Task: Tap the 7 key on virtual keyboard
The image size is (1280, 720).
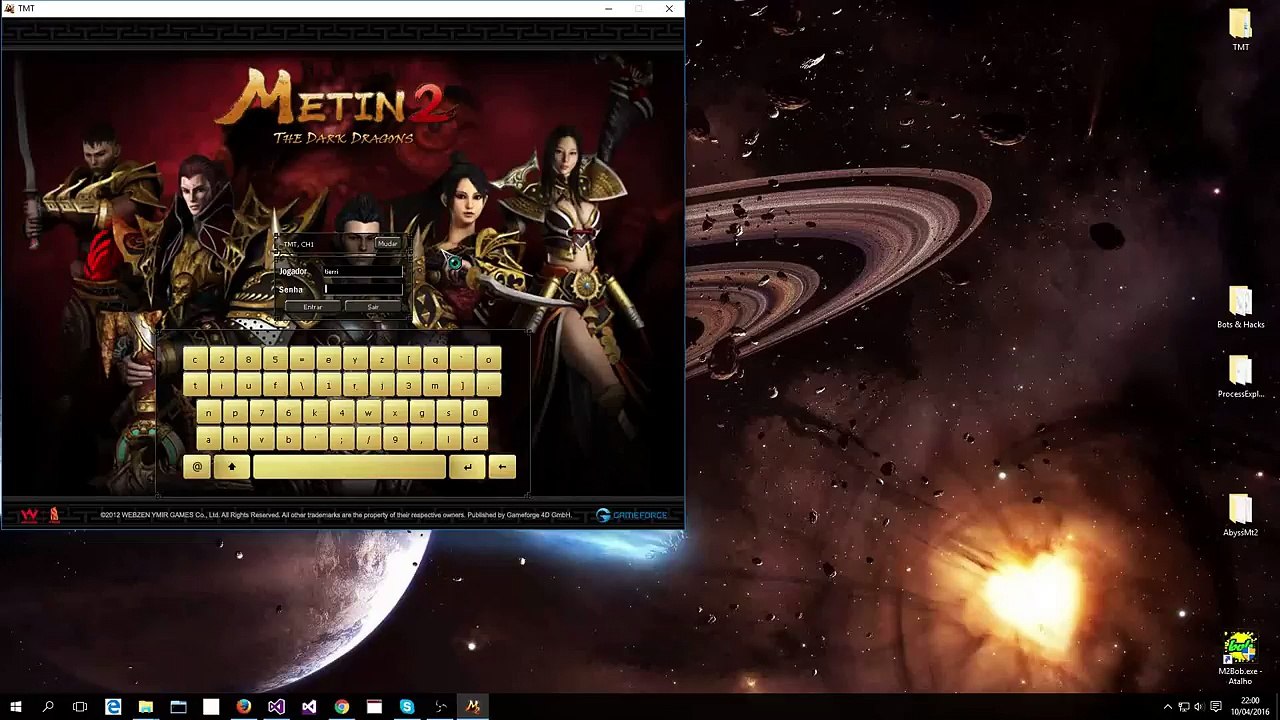Action: point(261,413)
